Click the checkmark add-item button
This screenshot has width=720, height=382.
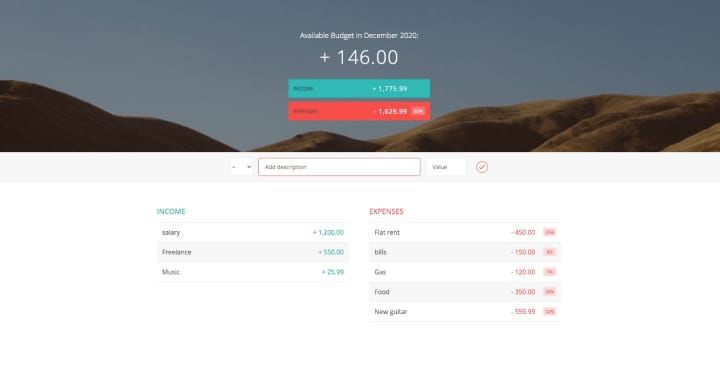click(482, 167)
